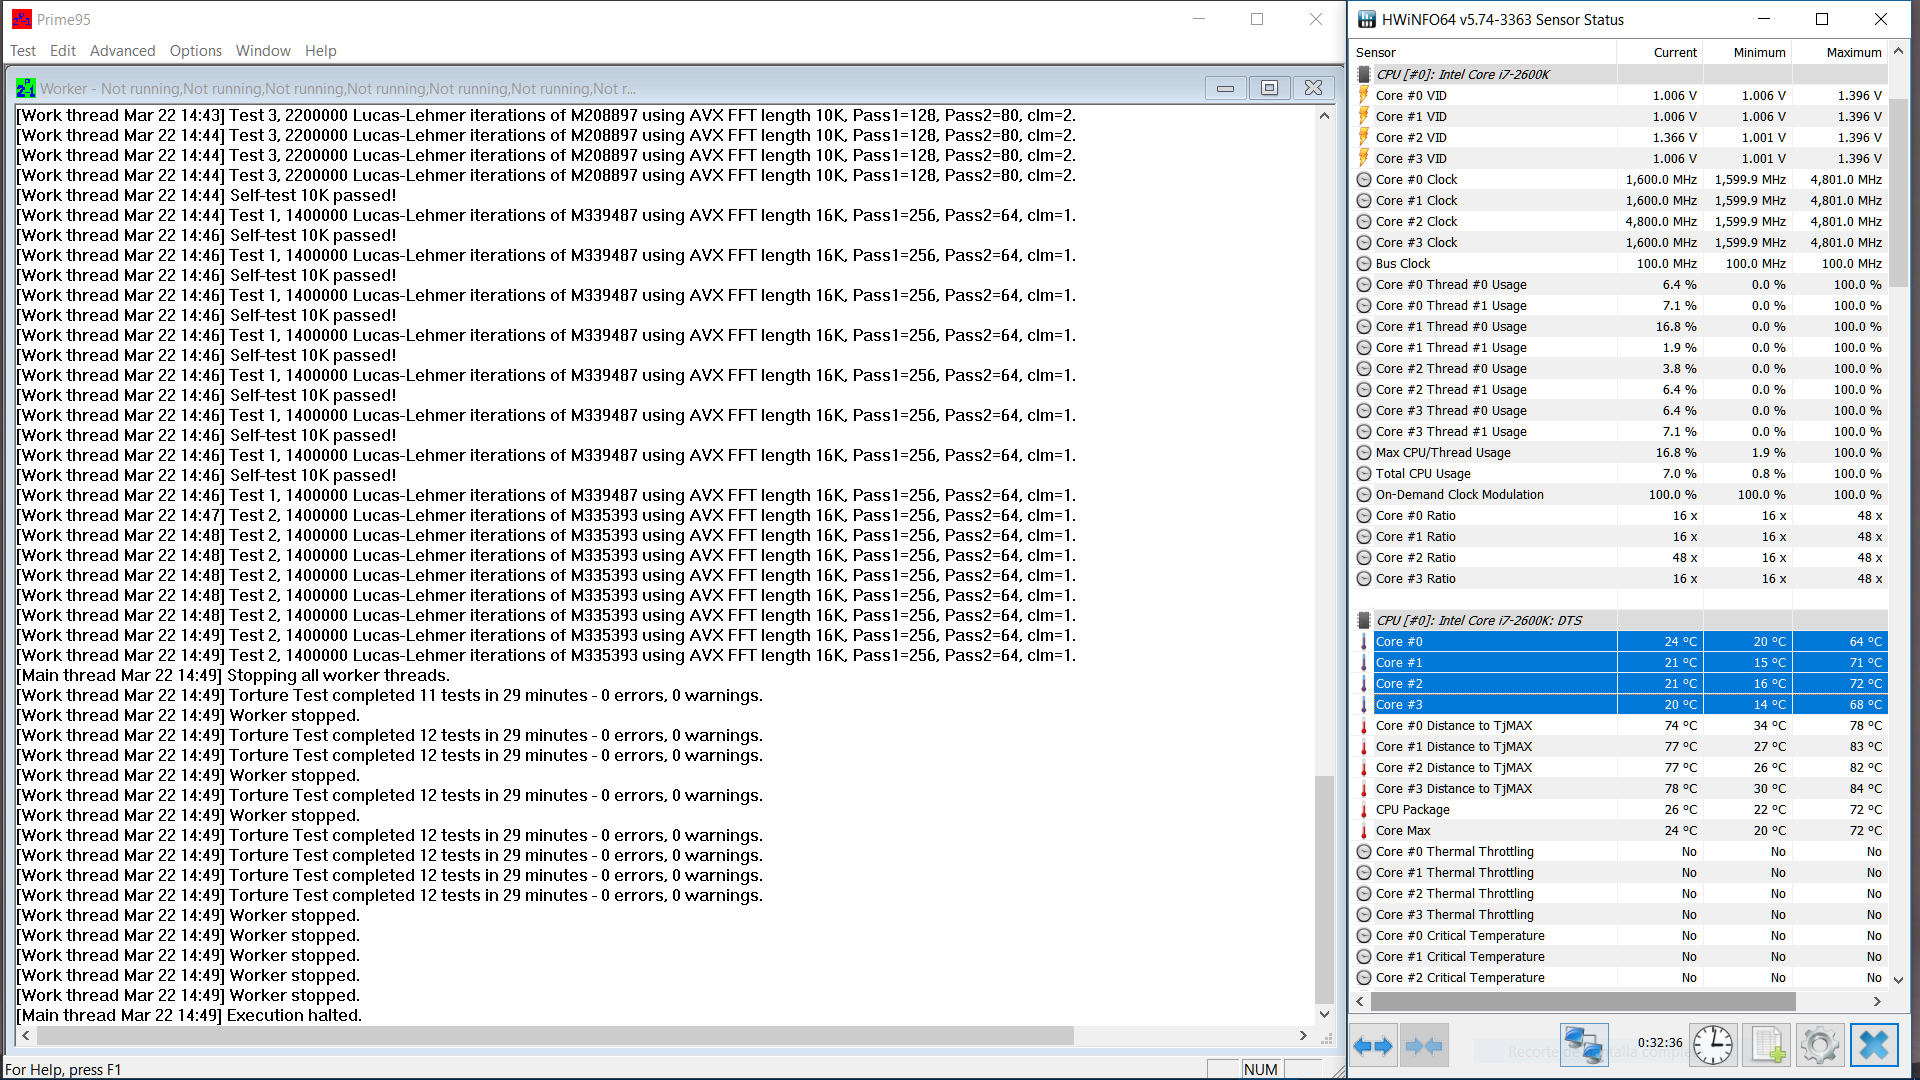1920x1080 pixels.
Task: Open the Test menu
Action: point(22,51)
